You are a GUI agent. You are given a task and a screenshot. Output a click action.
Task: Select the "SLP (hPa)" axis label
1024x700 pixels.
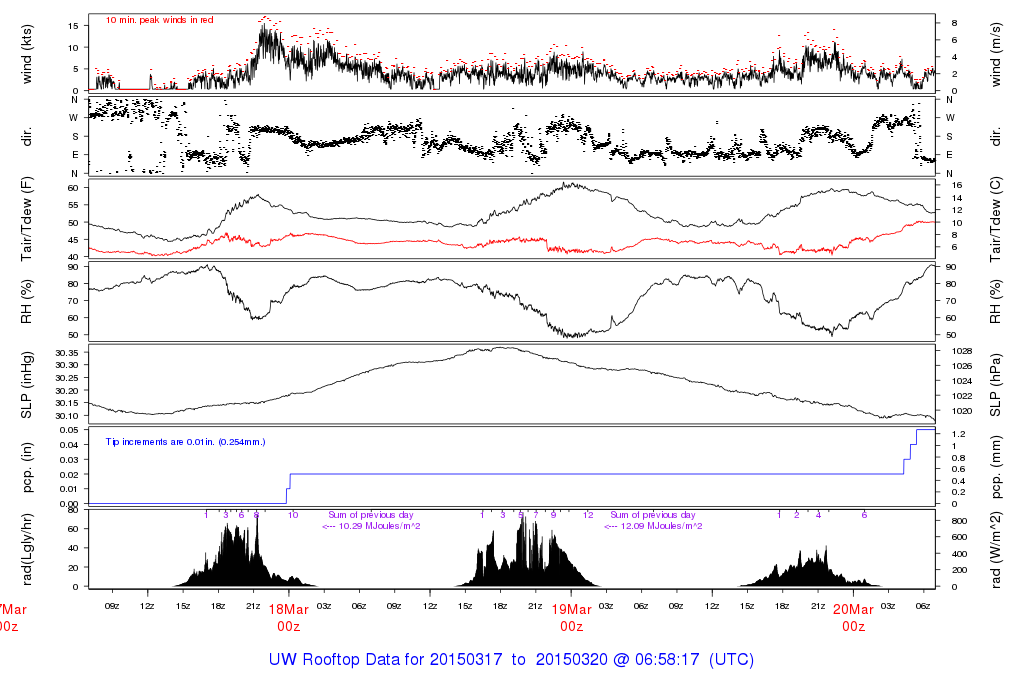(x=995, y=385)
